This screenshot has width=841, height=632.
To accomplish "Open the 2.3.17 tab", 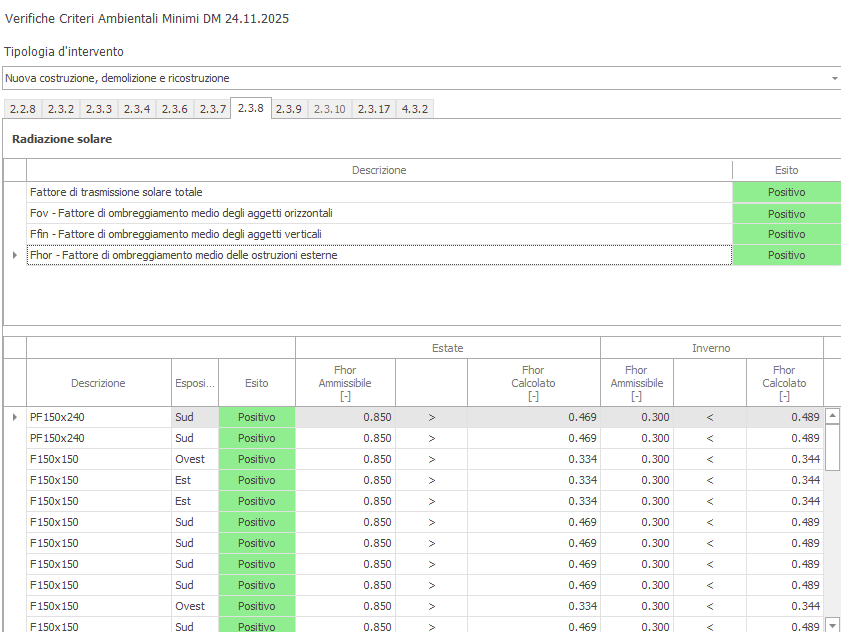I will [x=374, y=109].
